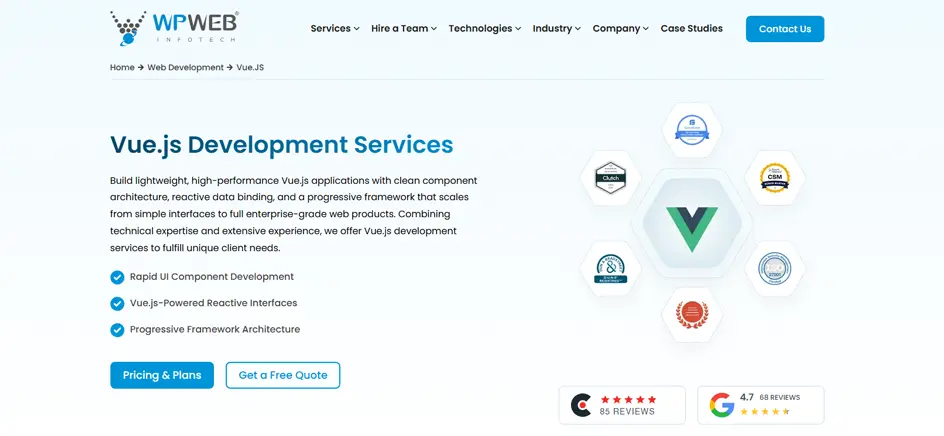Select the Web Development breadcrumb link
Screen dimensions: 944x436
click(x=185, y=67)
